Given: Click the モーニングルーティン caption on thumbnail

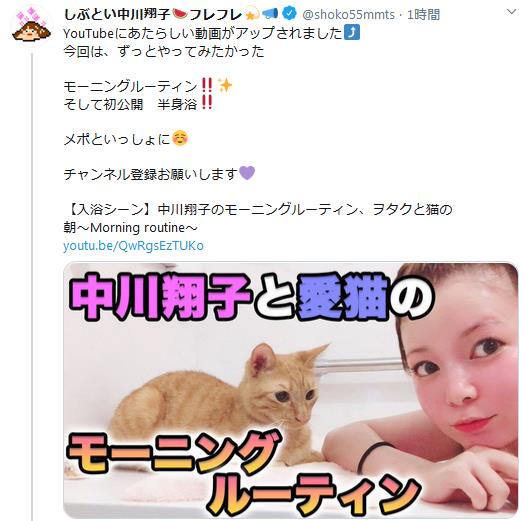Looking at the screenshot, I should pos(242,475).
